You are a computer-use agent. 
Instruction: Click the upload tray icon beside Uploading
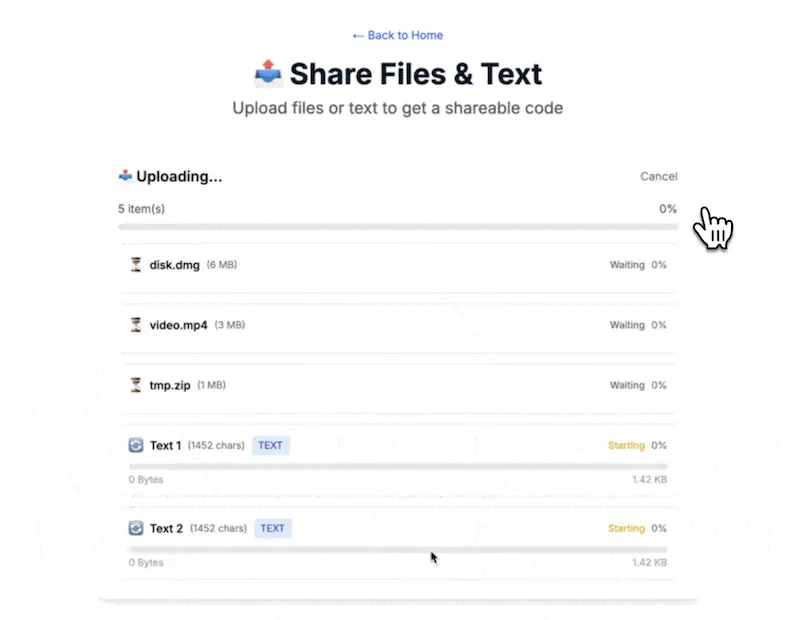(125, 176)
